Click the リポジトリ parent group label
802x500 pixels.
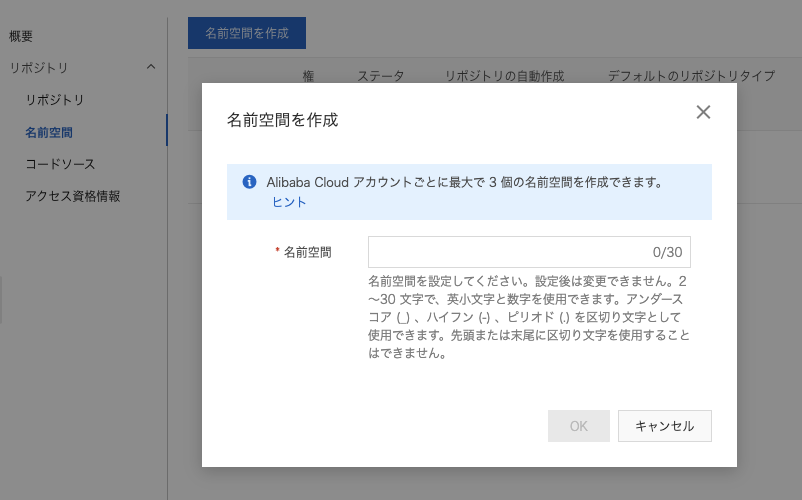pos(39,68)
